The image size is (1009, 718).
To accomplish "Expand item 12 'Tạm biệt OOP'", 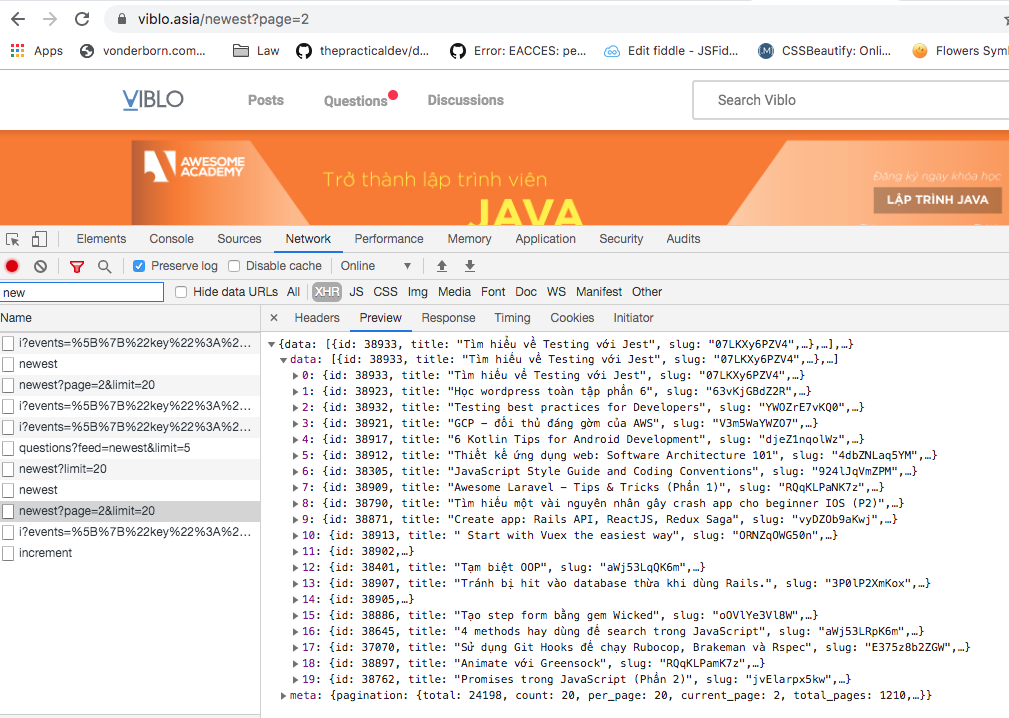I will pos(295,567).
